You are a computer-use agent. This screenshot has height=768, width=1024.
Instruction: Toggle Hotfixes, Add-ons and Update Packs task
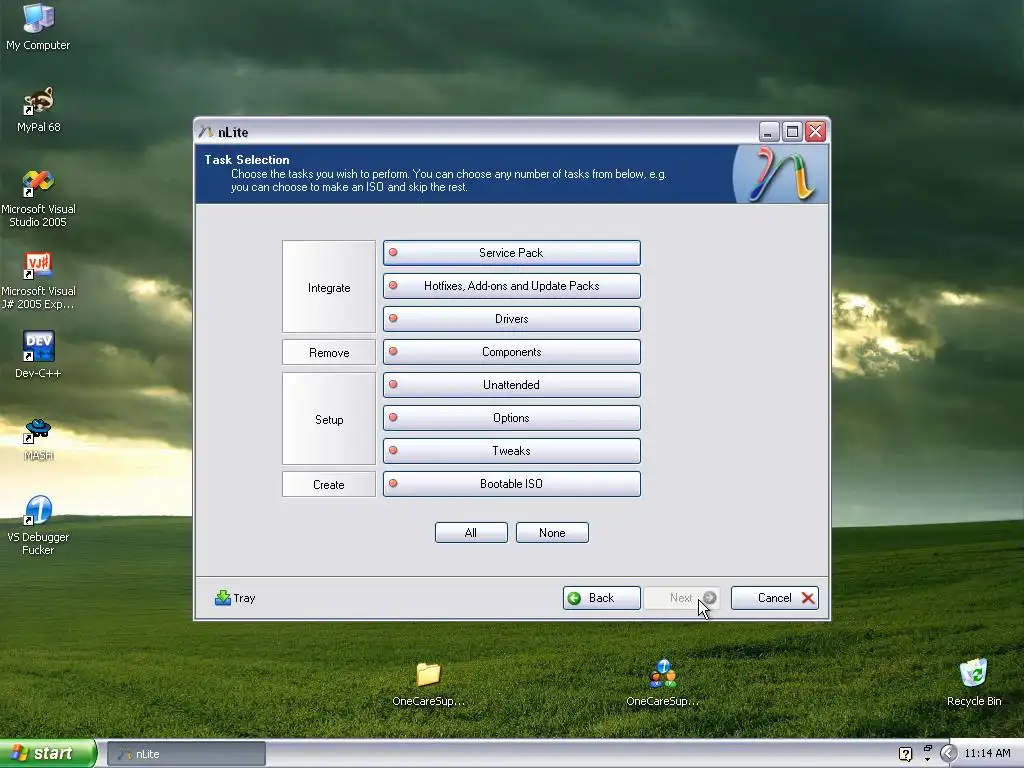(x=511, y=286)
